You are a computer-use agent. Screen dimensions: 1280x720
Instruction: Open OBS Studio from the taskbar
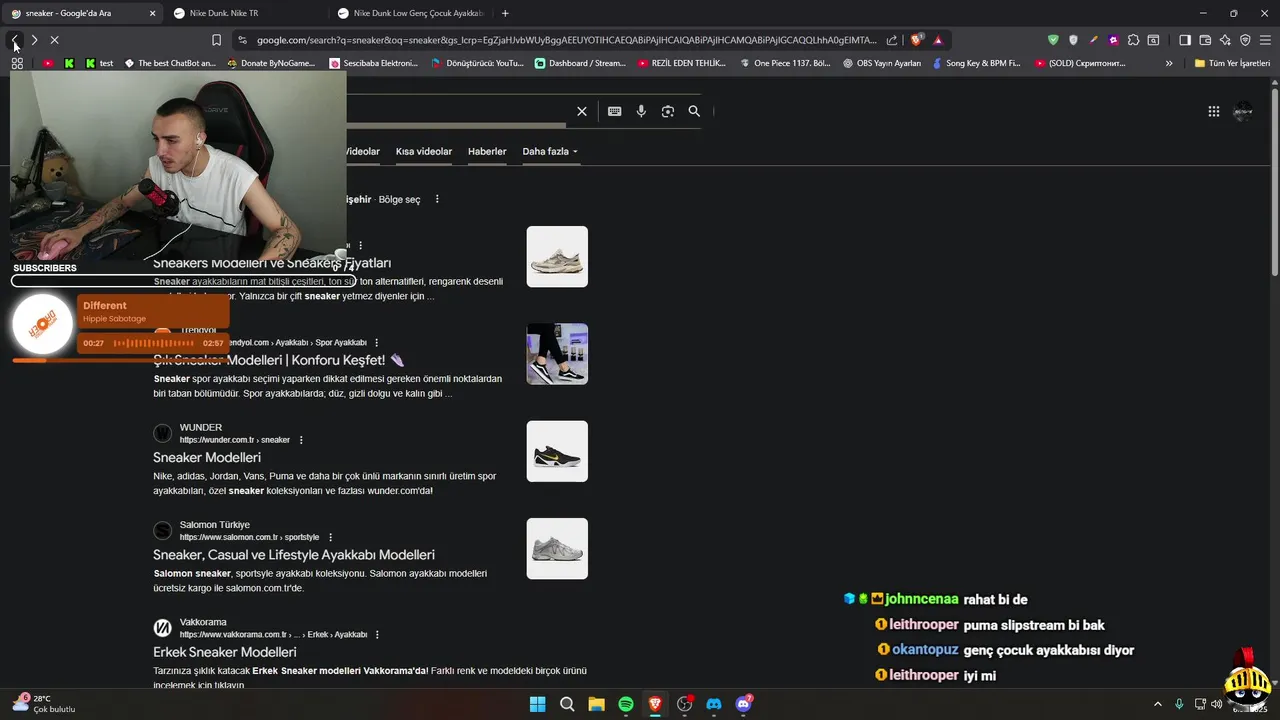pyautogui.click(x=685, y=704)
